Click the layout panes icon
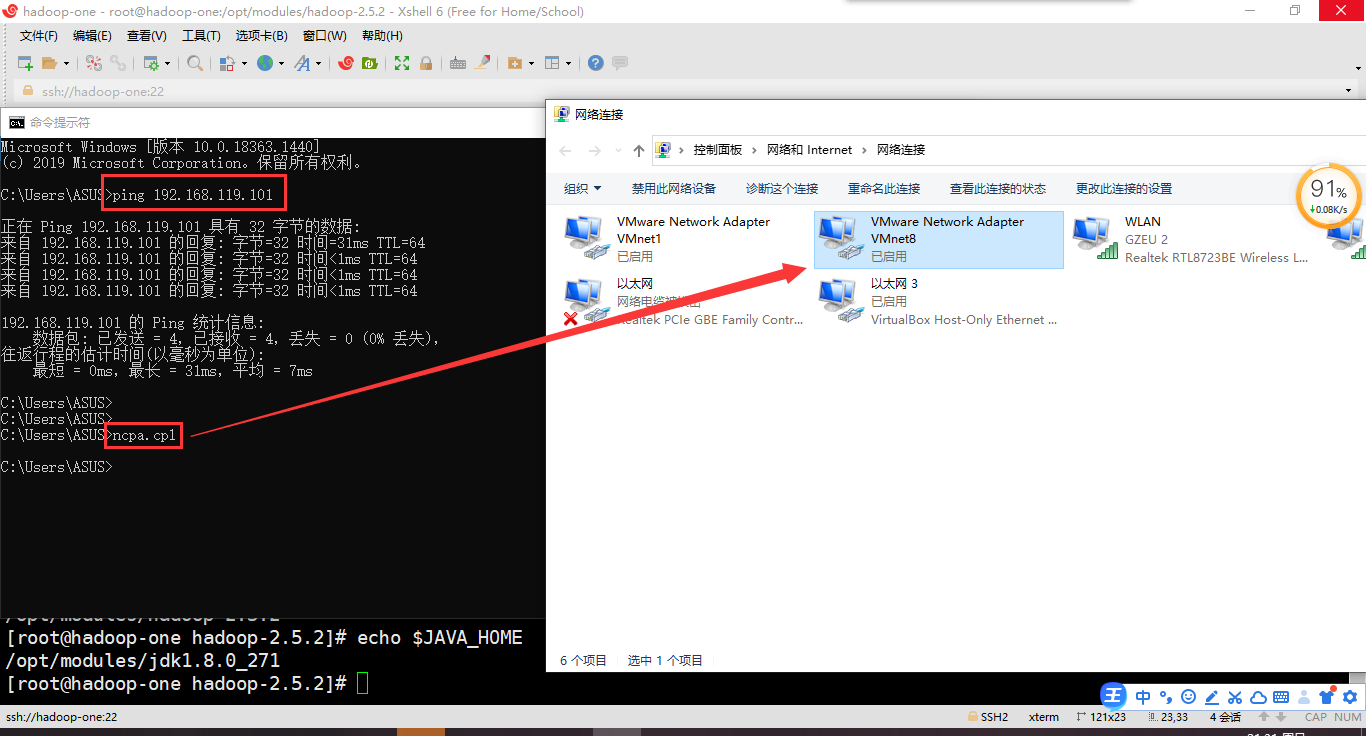The image size is (1366, 736). pyautogui.click(x=552, y=63)
